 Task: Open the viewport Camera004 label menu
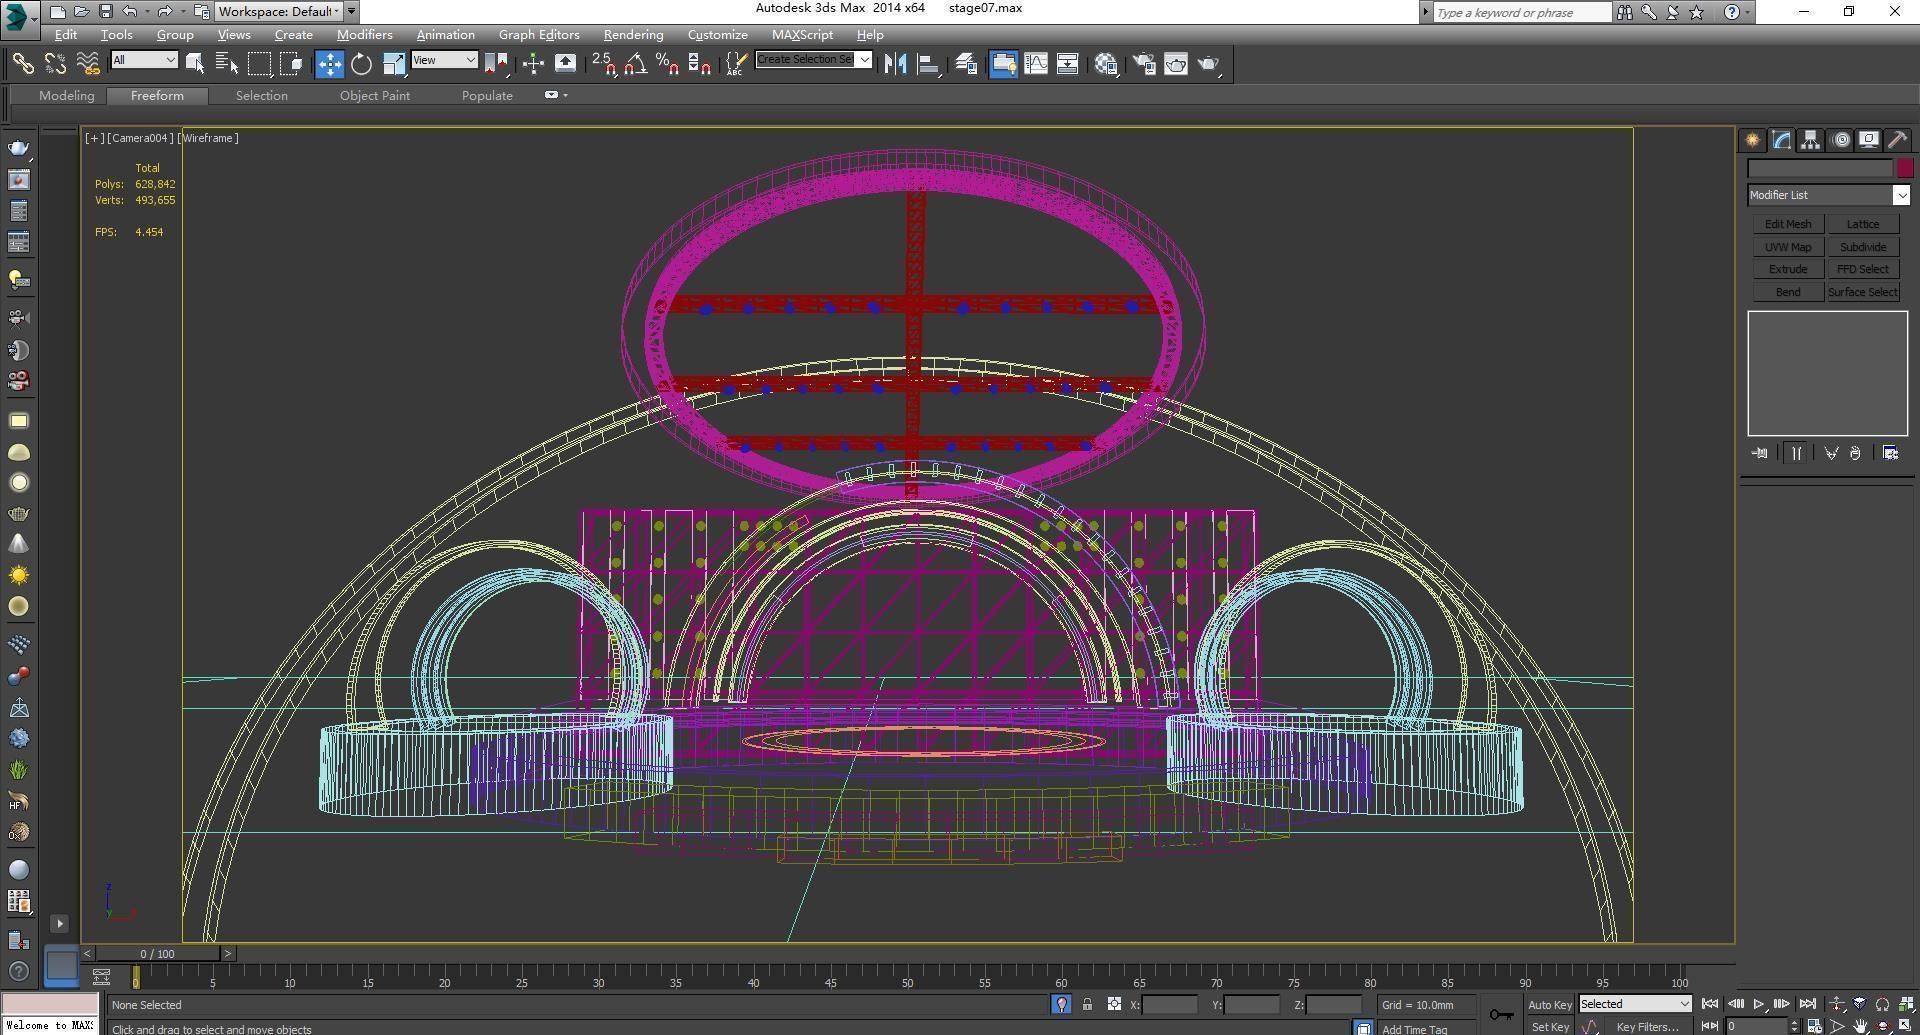[139, 138]
